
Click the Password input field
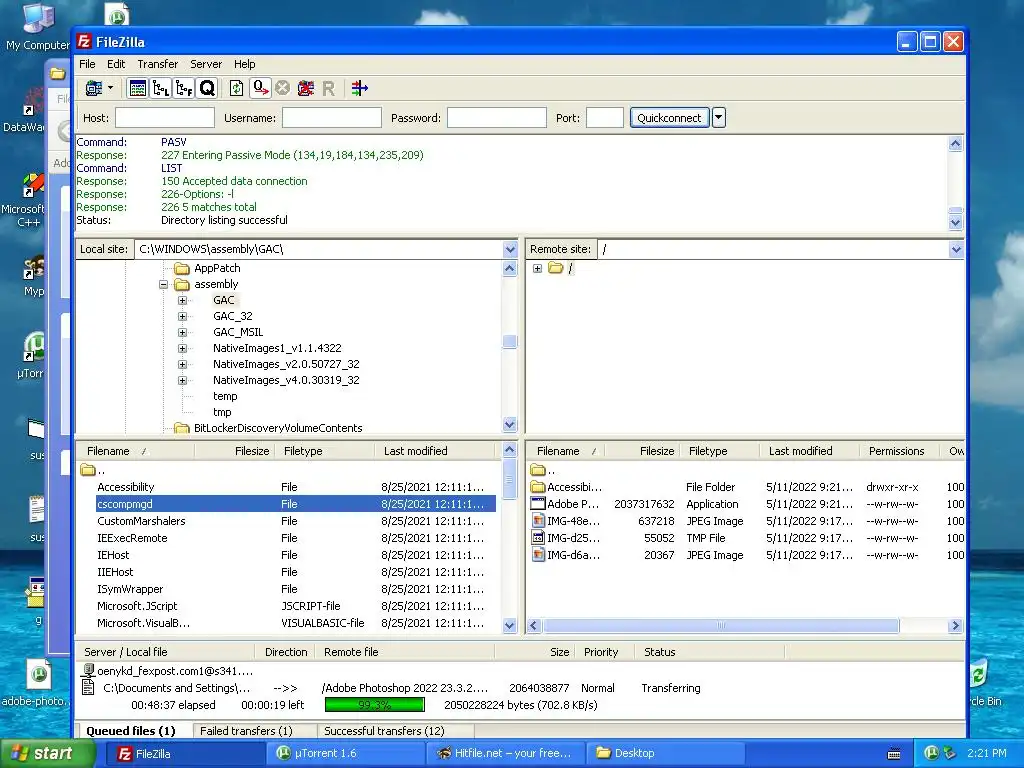click(x=496, y=118)
